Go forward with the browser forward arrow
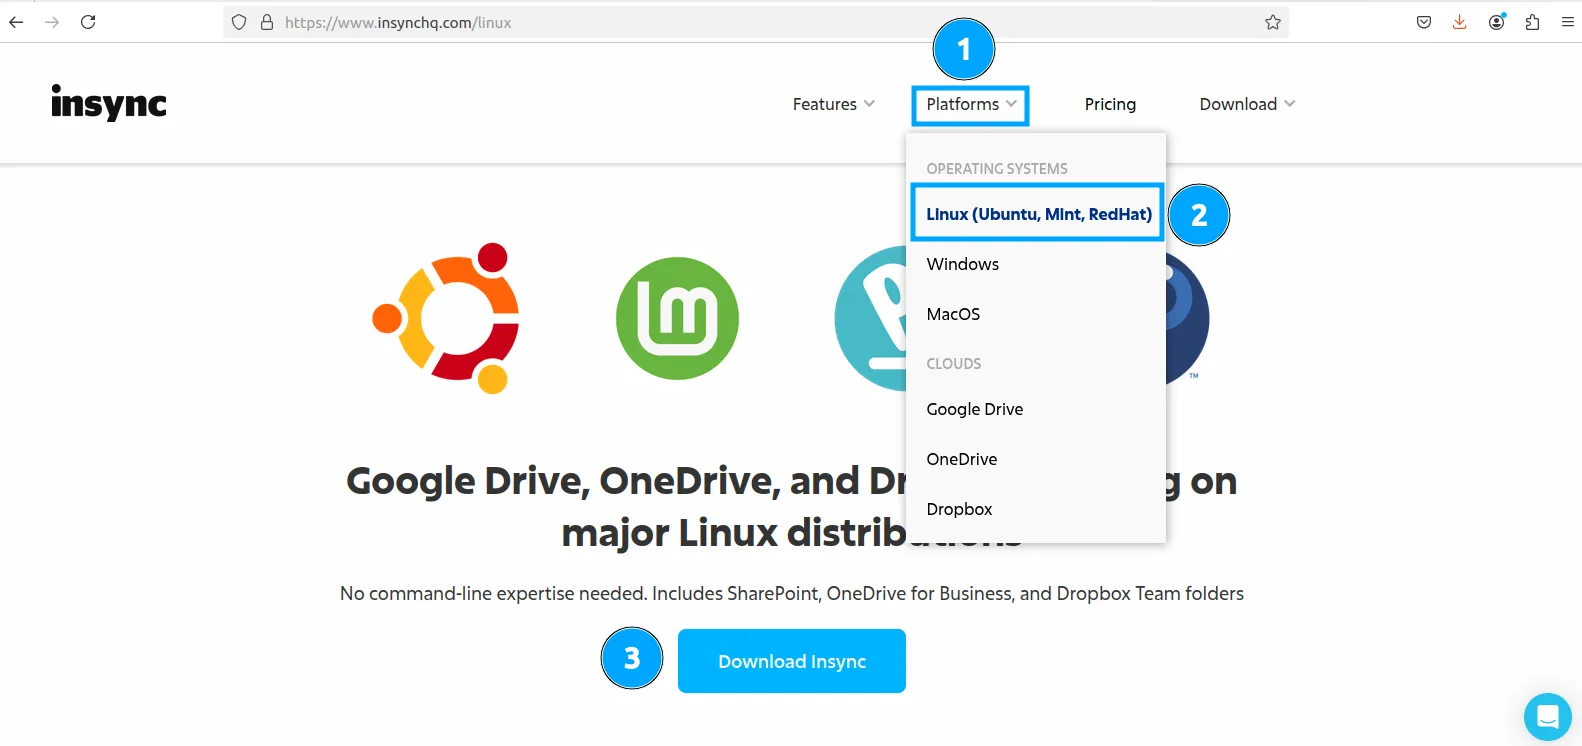The width and height of the screenshot is (1582, 746). coord(52,22)
